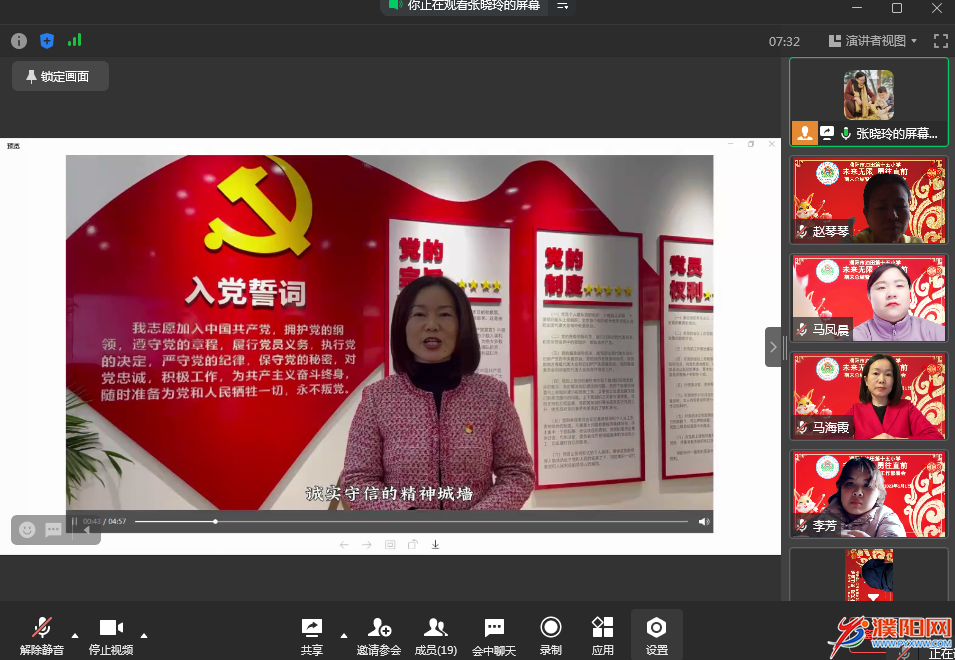Select 李芳's video thumbnail
The width and height of the screenshot is (955, 660).
tap(869, 494)
